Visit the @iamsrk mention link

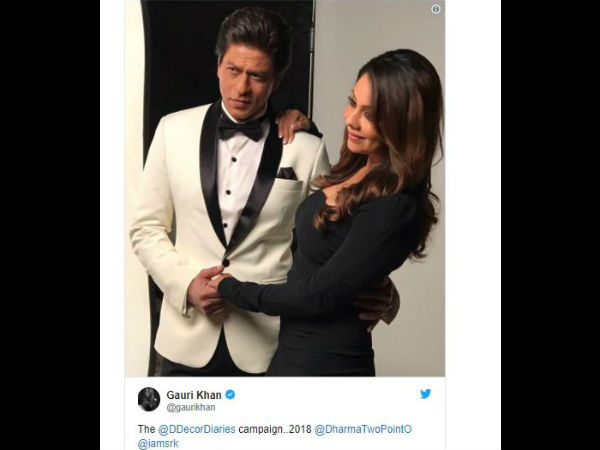pos(158,443)
